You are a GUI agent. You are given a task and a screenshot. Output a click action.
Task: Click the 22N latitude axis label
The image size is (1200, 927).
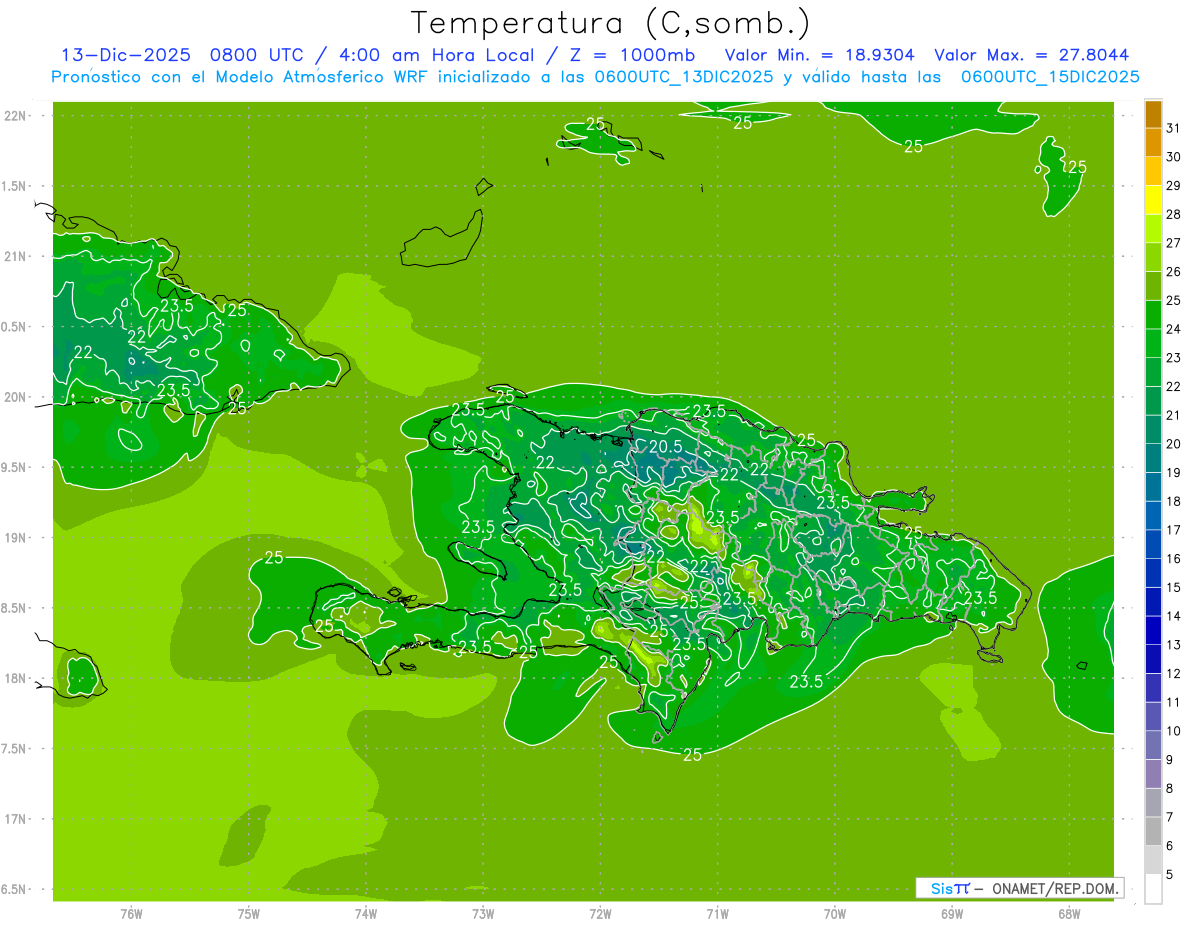coord(15,116)
